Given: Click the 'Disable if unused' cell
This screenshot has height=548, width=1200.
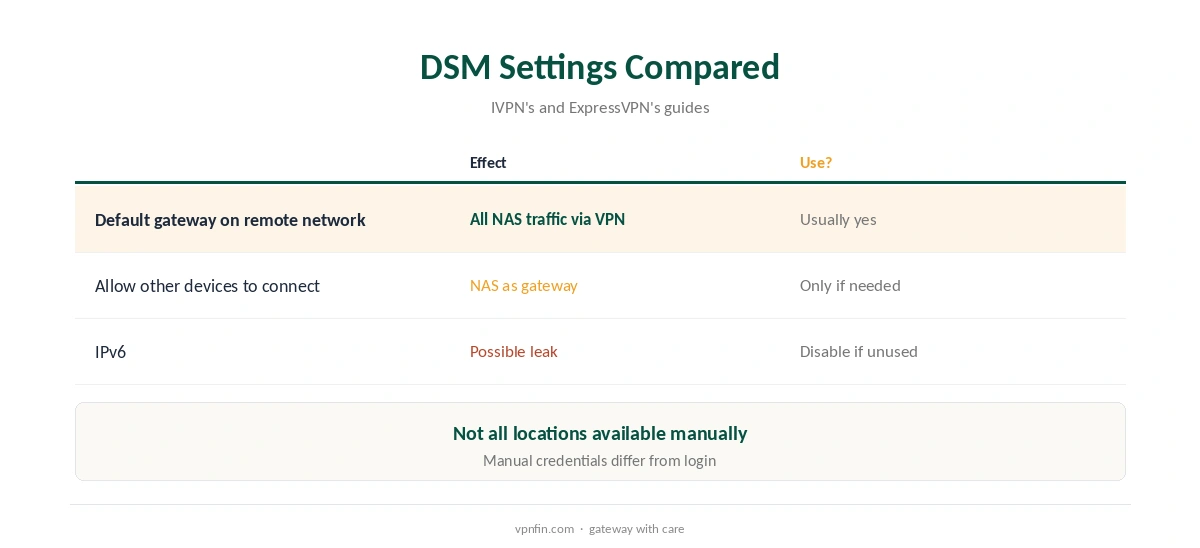Looking at the screenshot, I should (859, 351).
